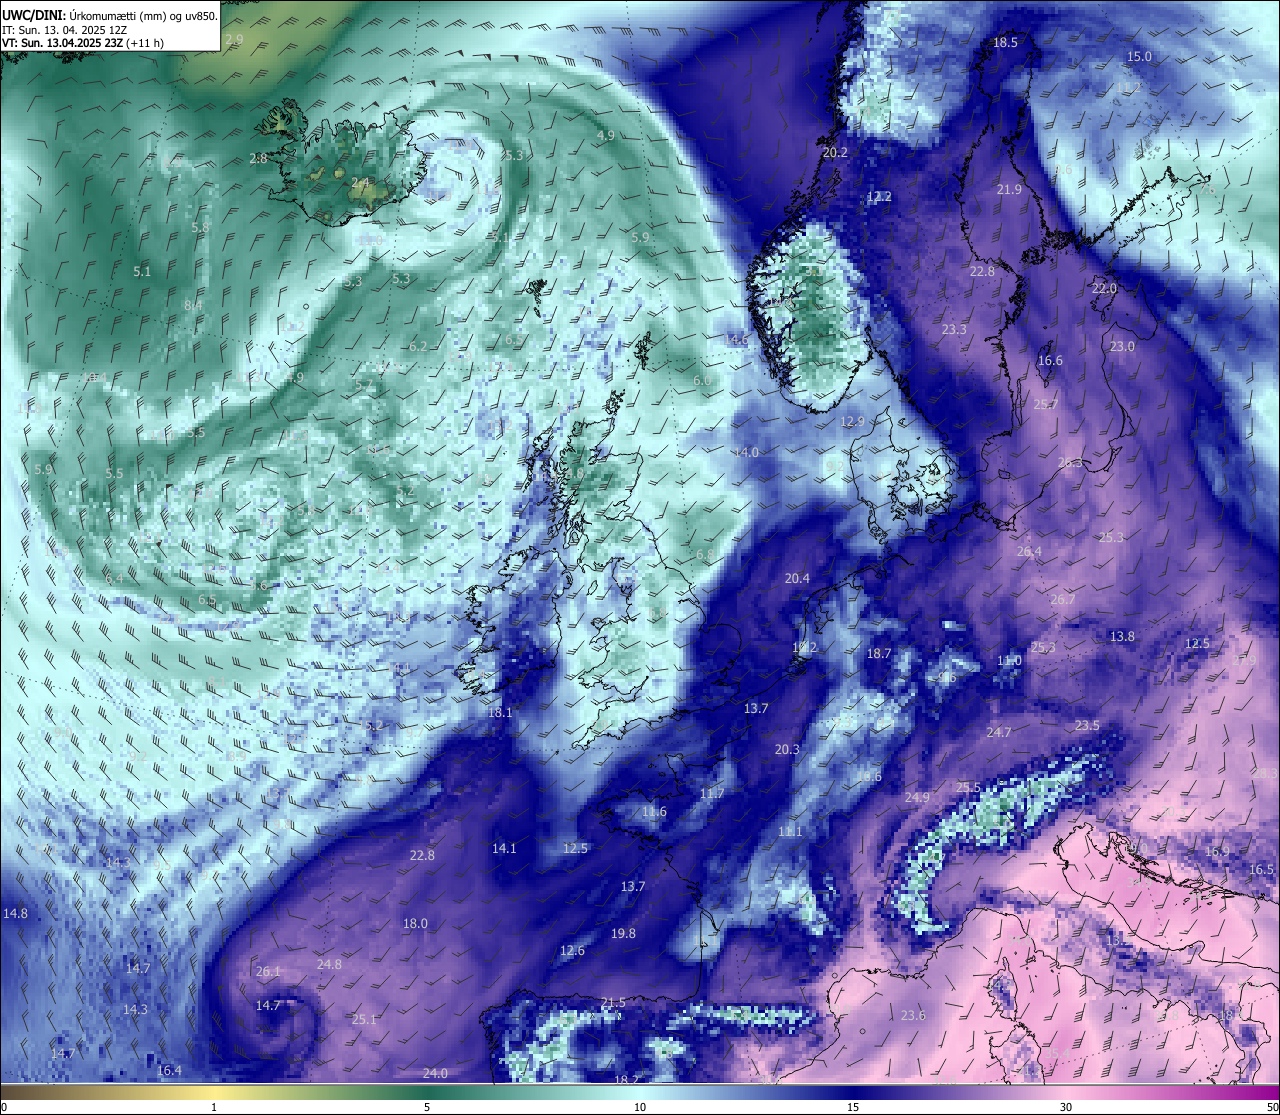Select the 23.5 value over Austria region
The image size is (1280, 1115).
(x=1087, y=725)
